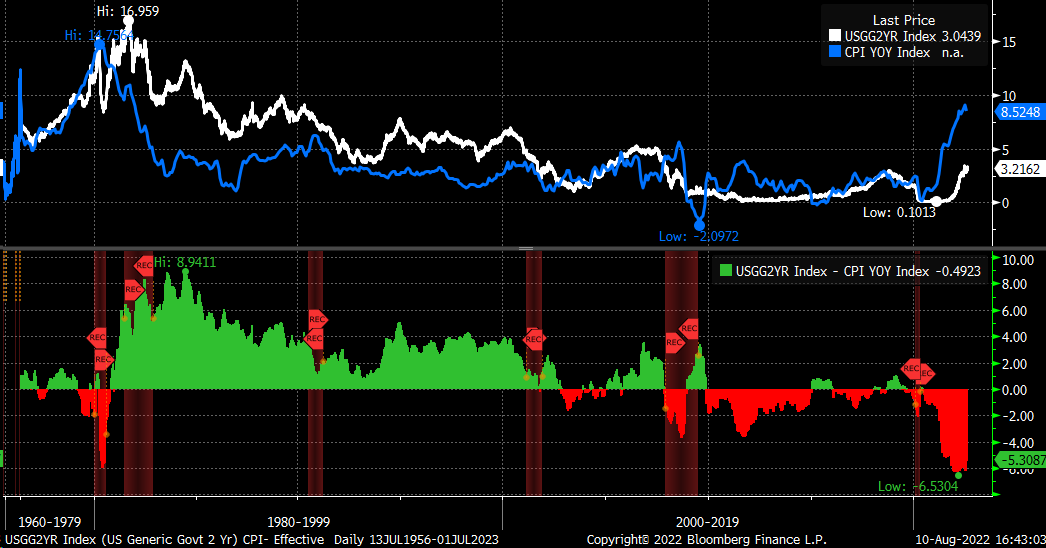Click the 'Low: -6.5304' label
Screen dimensions: 1046x548
[x=918, y=486]
